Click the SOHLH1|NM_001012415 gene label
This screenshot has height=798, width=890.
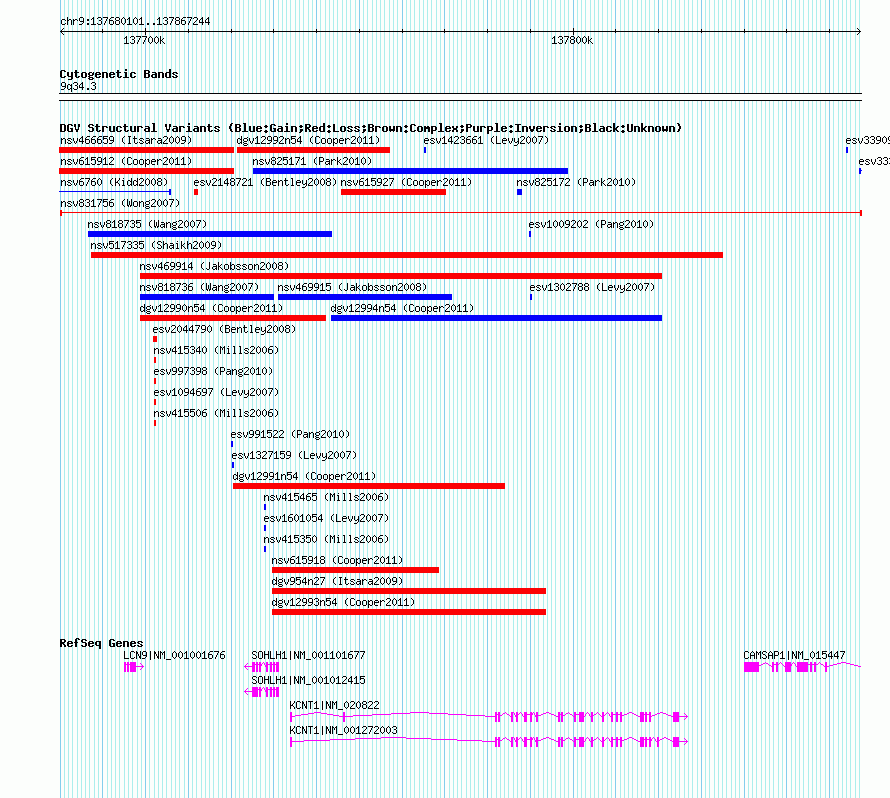point(308,680)
